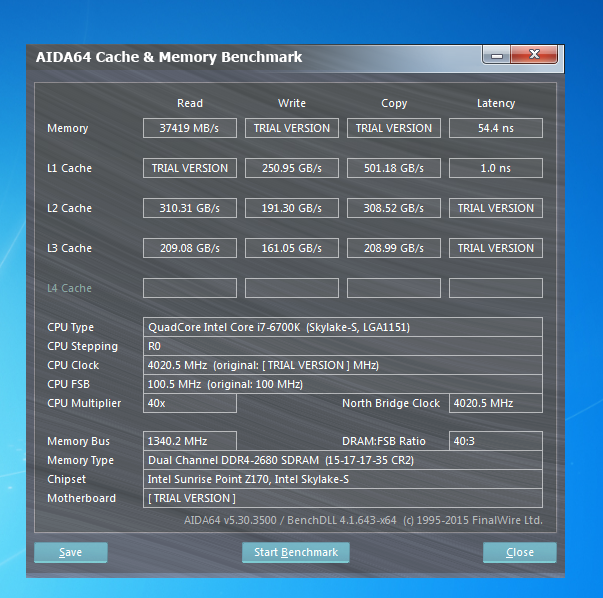Click the Memory row label
The height and width of the screenshot is (598, 603).
67,128
